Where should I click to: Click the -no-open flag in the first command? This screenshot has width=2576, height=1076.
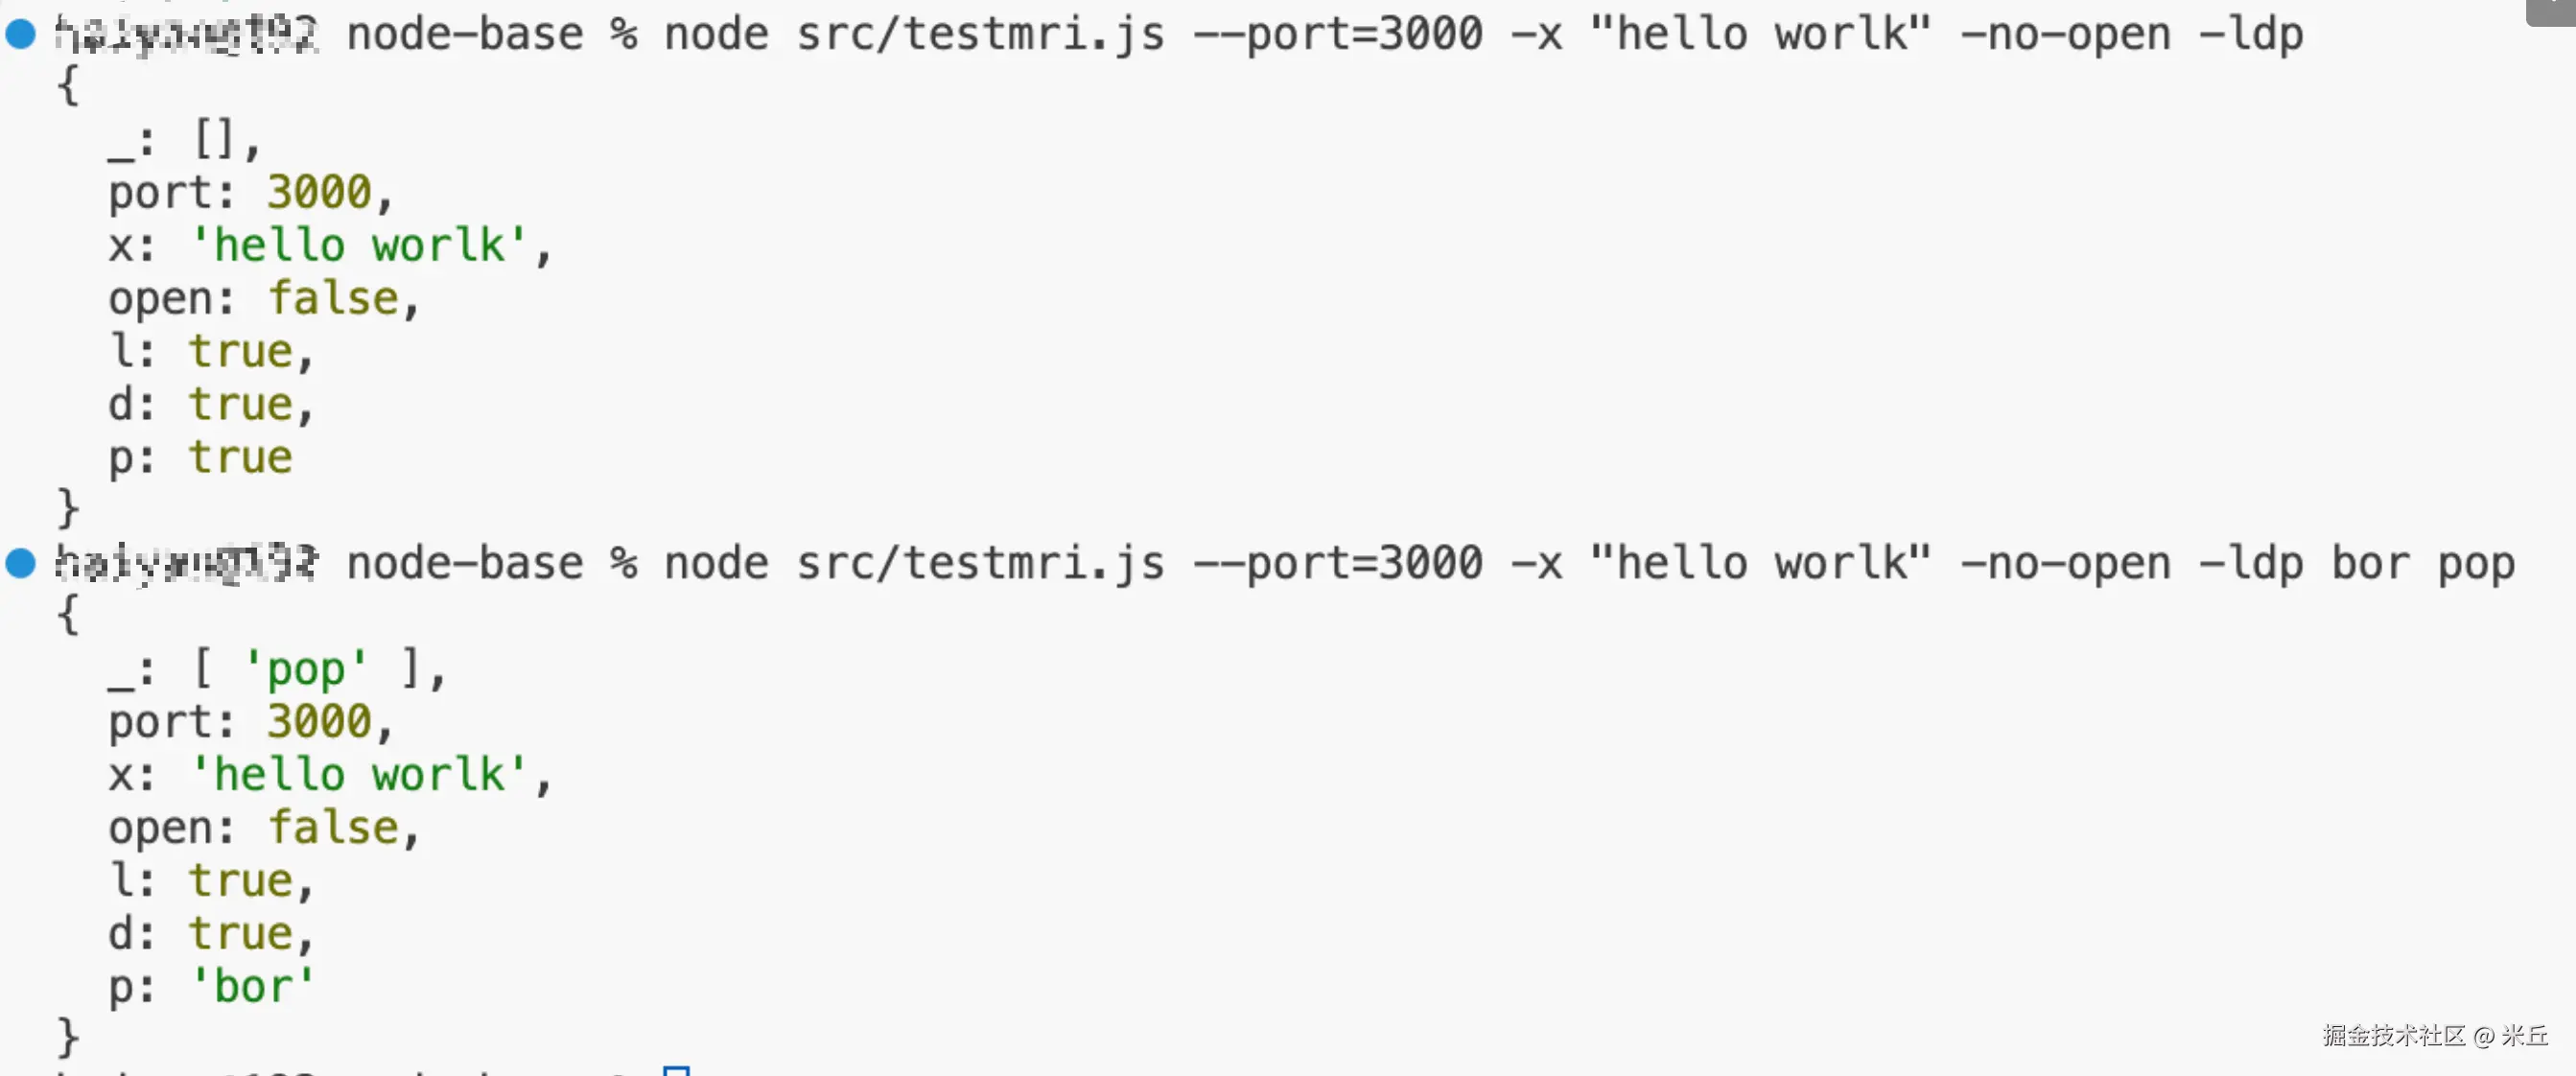(2066, 34)
